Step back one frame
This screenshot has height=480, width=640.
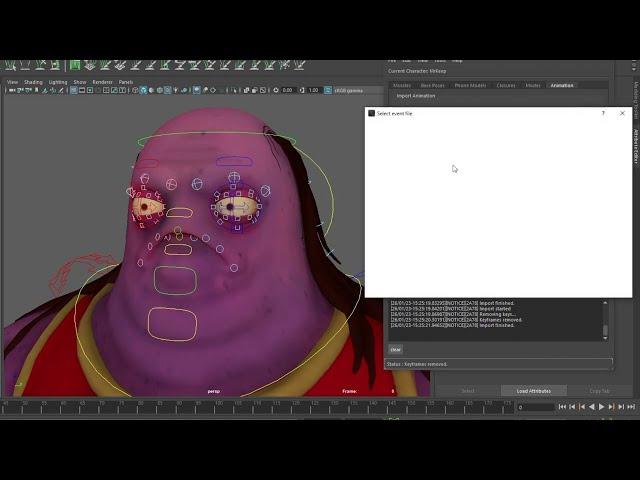tap(572, 407)
